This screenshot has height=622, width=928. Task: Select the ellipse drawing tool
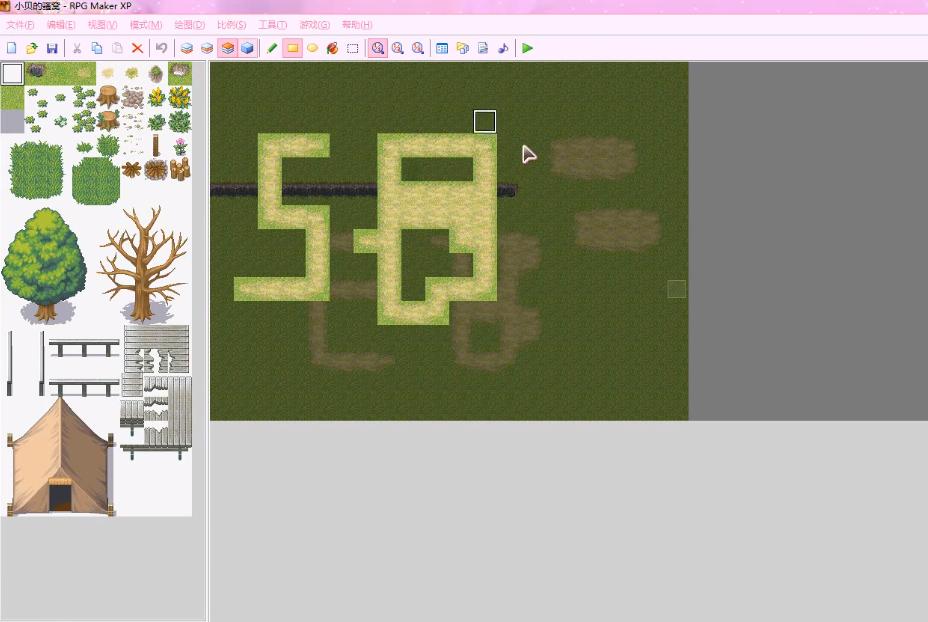312,48
